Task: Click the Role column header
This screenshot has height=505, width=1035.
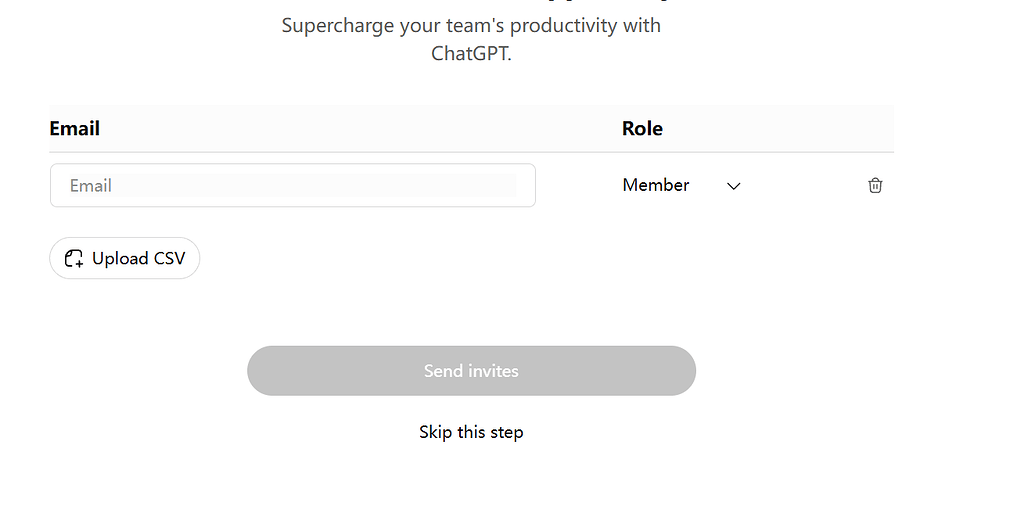Action: click(x=642, y=128)
